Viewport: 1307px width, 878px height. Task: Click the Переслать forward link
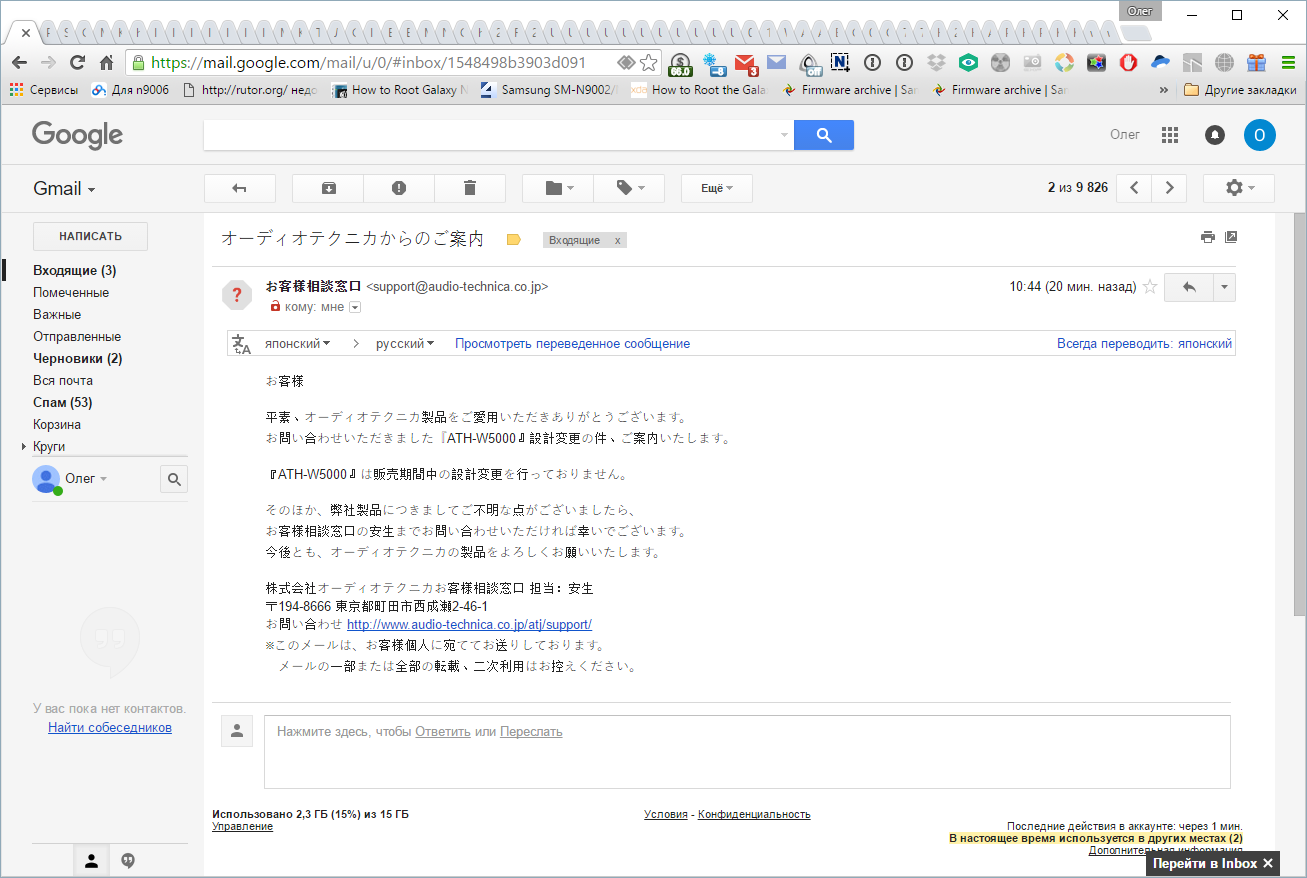tap(531, 732)
